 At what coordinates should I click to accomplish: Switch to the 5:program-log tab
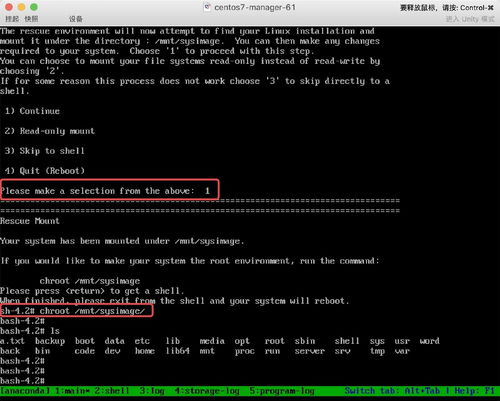coord(282,391)
